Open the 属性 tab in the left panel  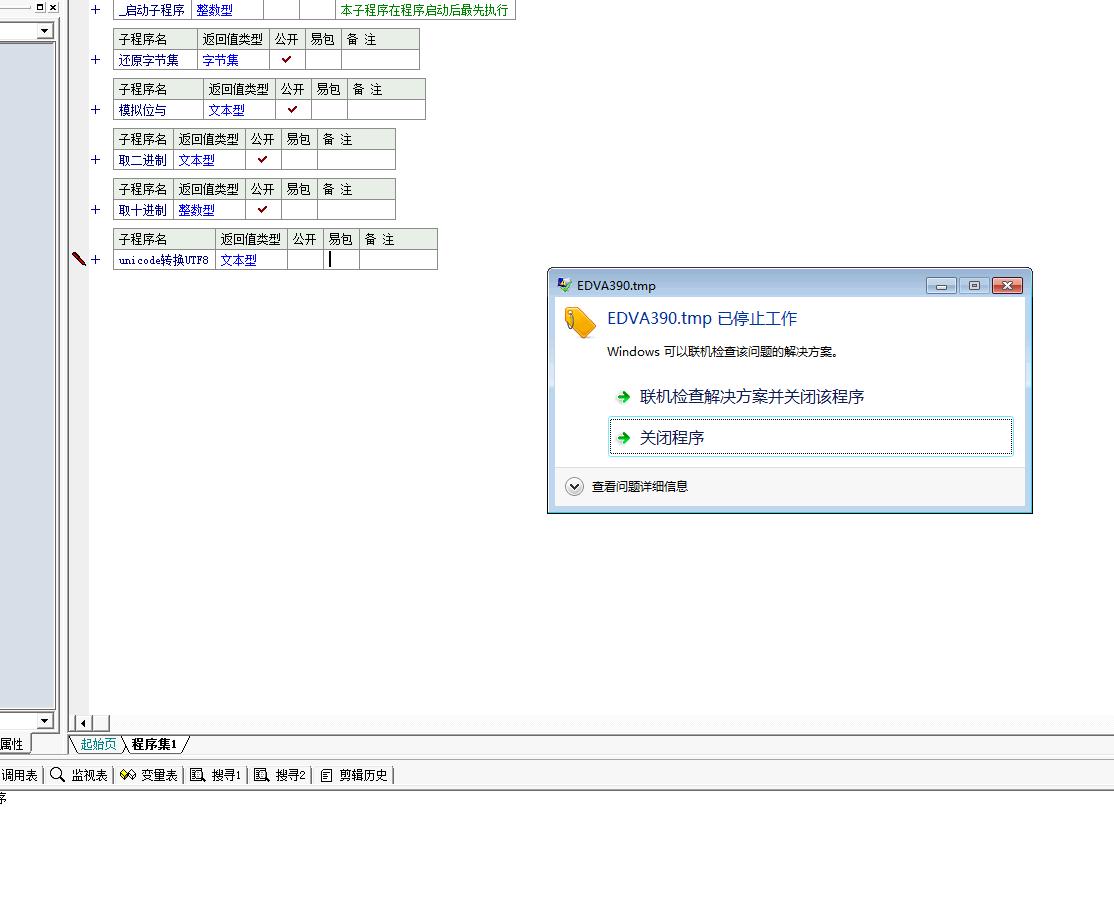[x=13, y=744]
